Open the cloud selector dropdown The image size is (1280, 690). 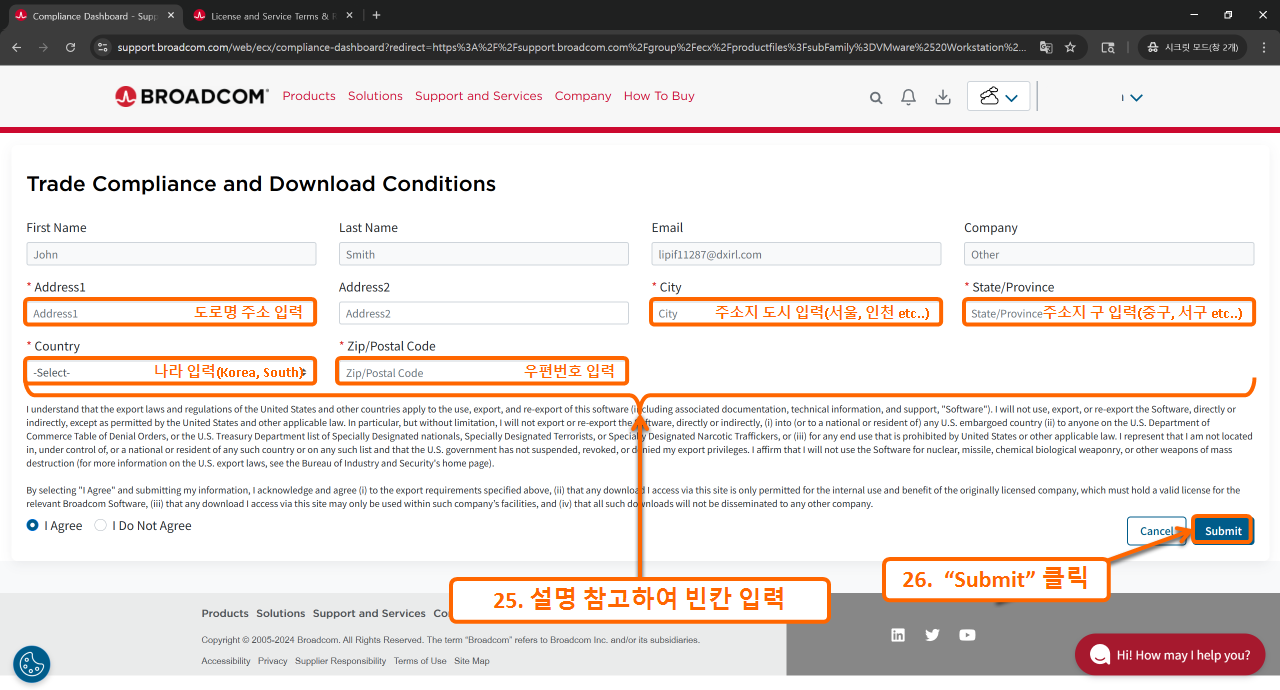(x=998, y=96)
